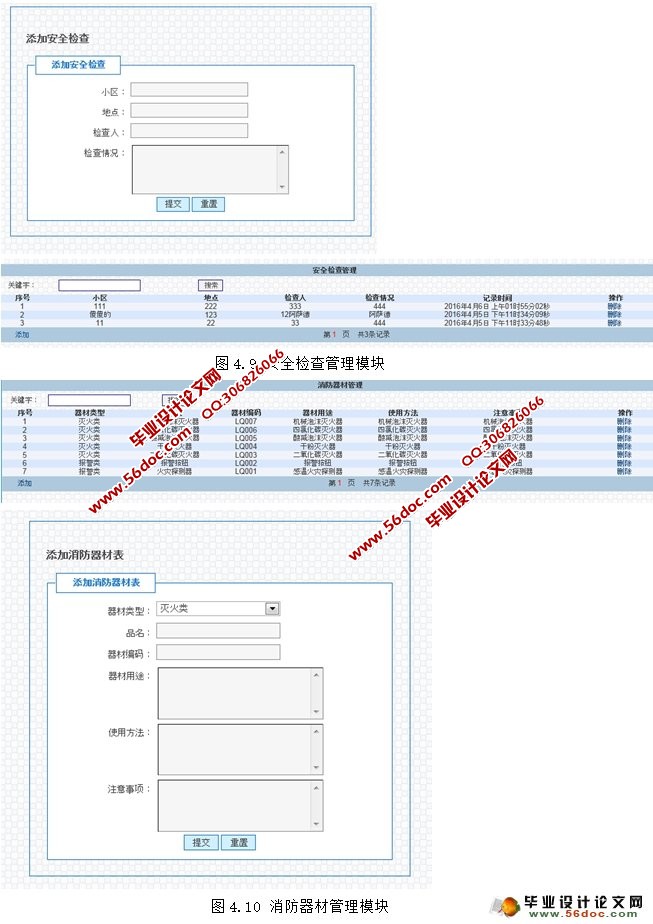
Task: Click the '共7条记录' pagination text
Action: (x=379, y=483)
